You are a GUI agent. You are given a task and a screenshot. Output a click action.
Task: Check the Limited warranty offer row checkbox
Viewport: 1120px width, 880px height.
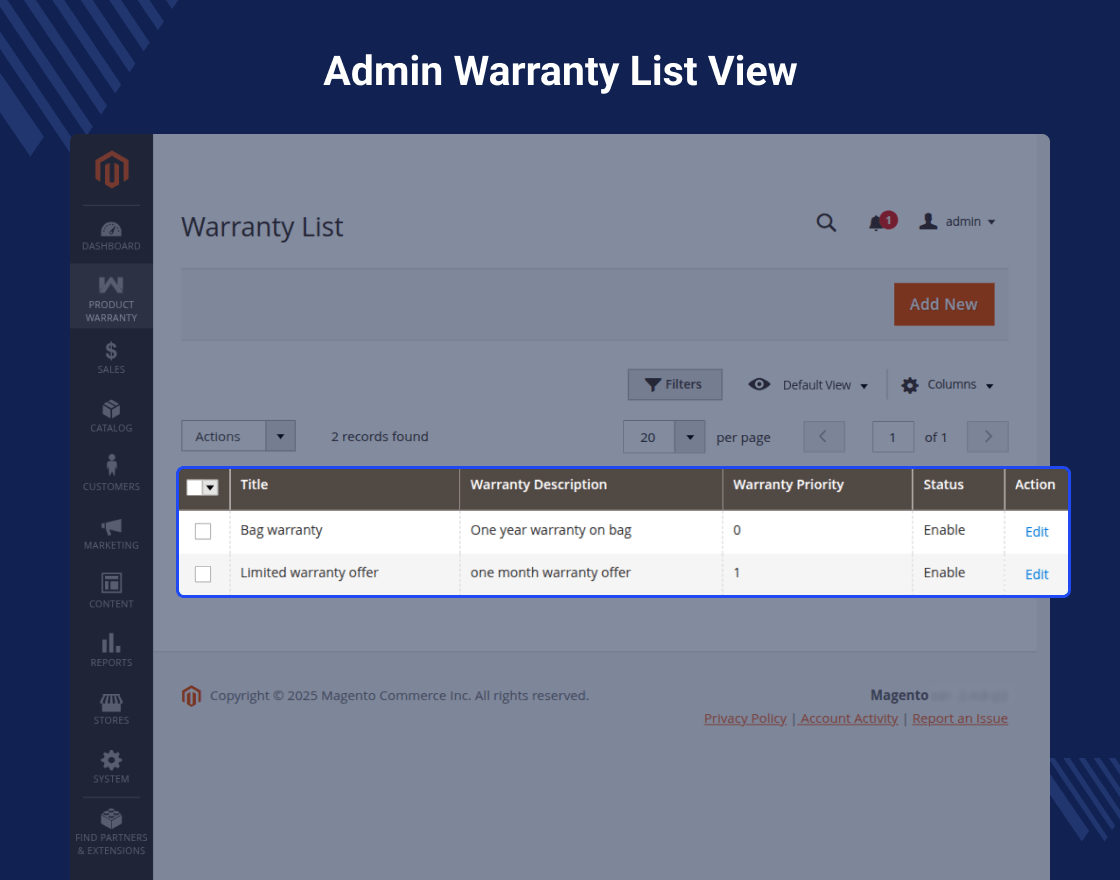[203, 574]
